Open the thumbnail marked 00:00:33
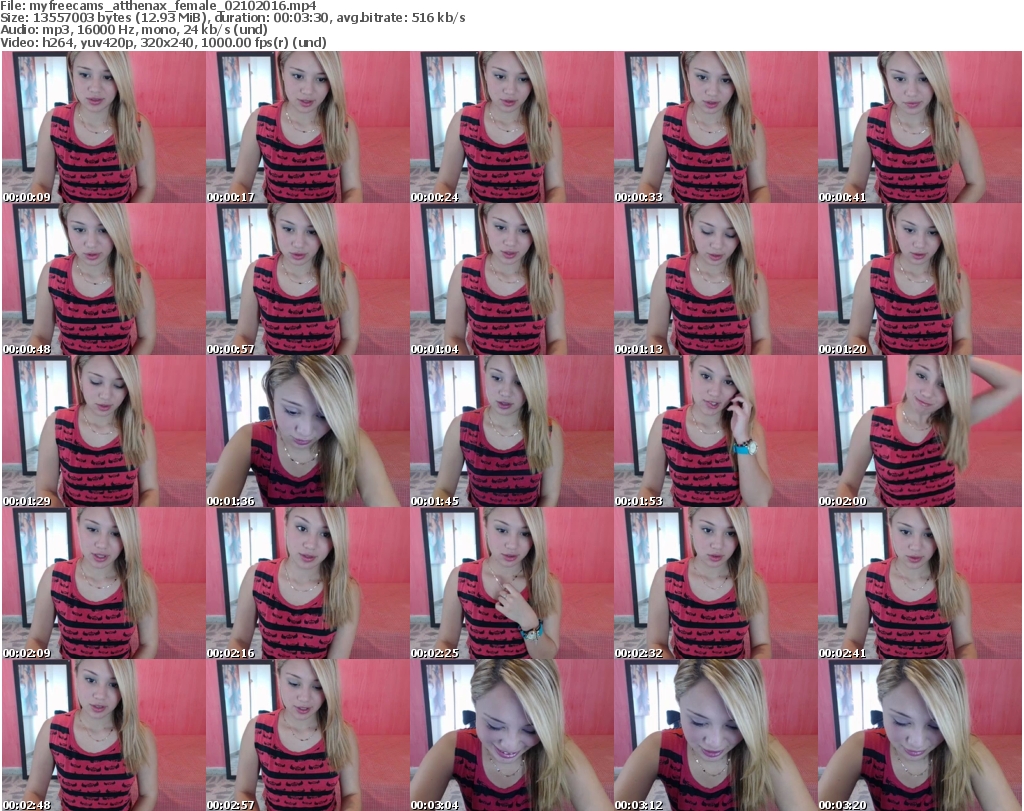Screen dimensions: 1024x811 click(715, 127)
